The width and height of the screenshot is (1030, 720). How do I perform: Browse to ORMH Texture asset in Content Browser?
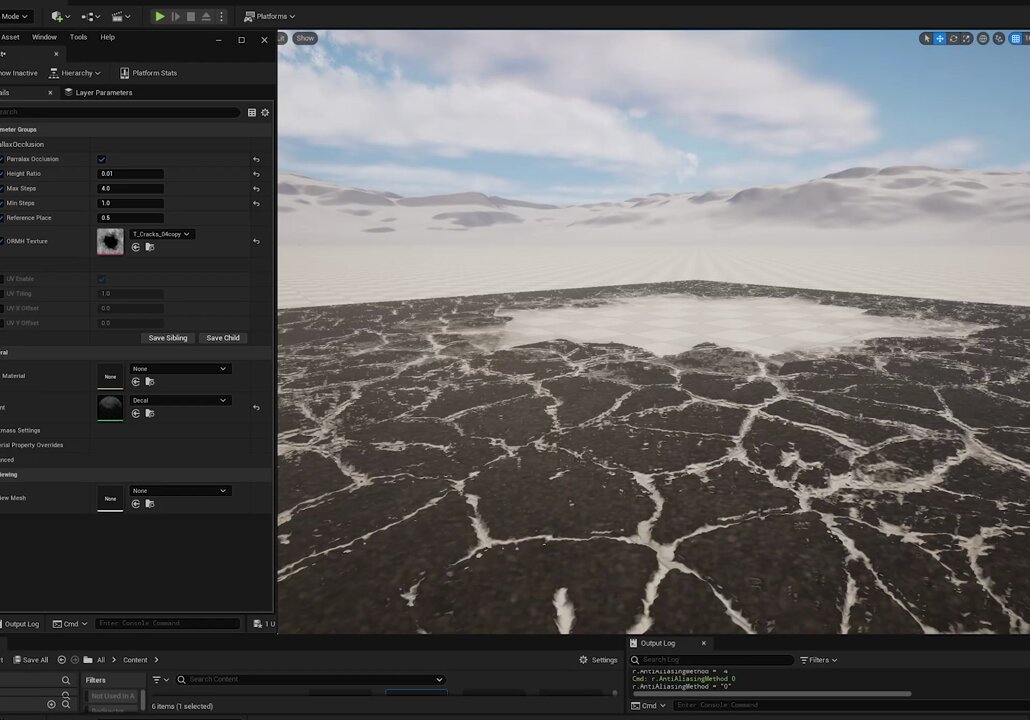point(150,248)
